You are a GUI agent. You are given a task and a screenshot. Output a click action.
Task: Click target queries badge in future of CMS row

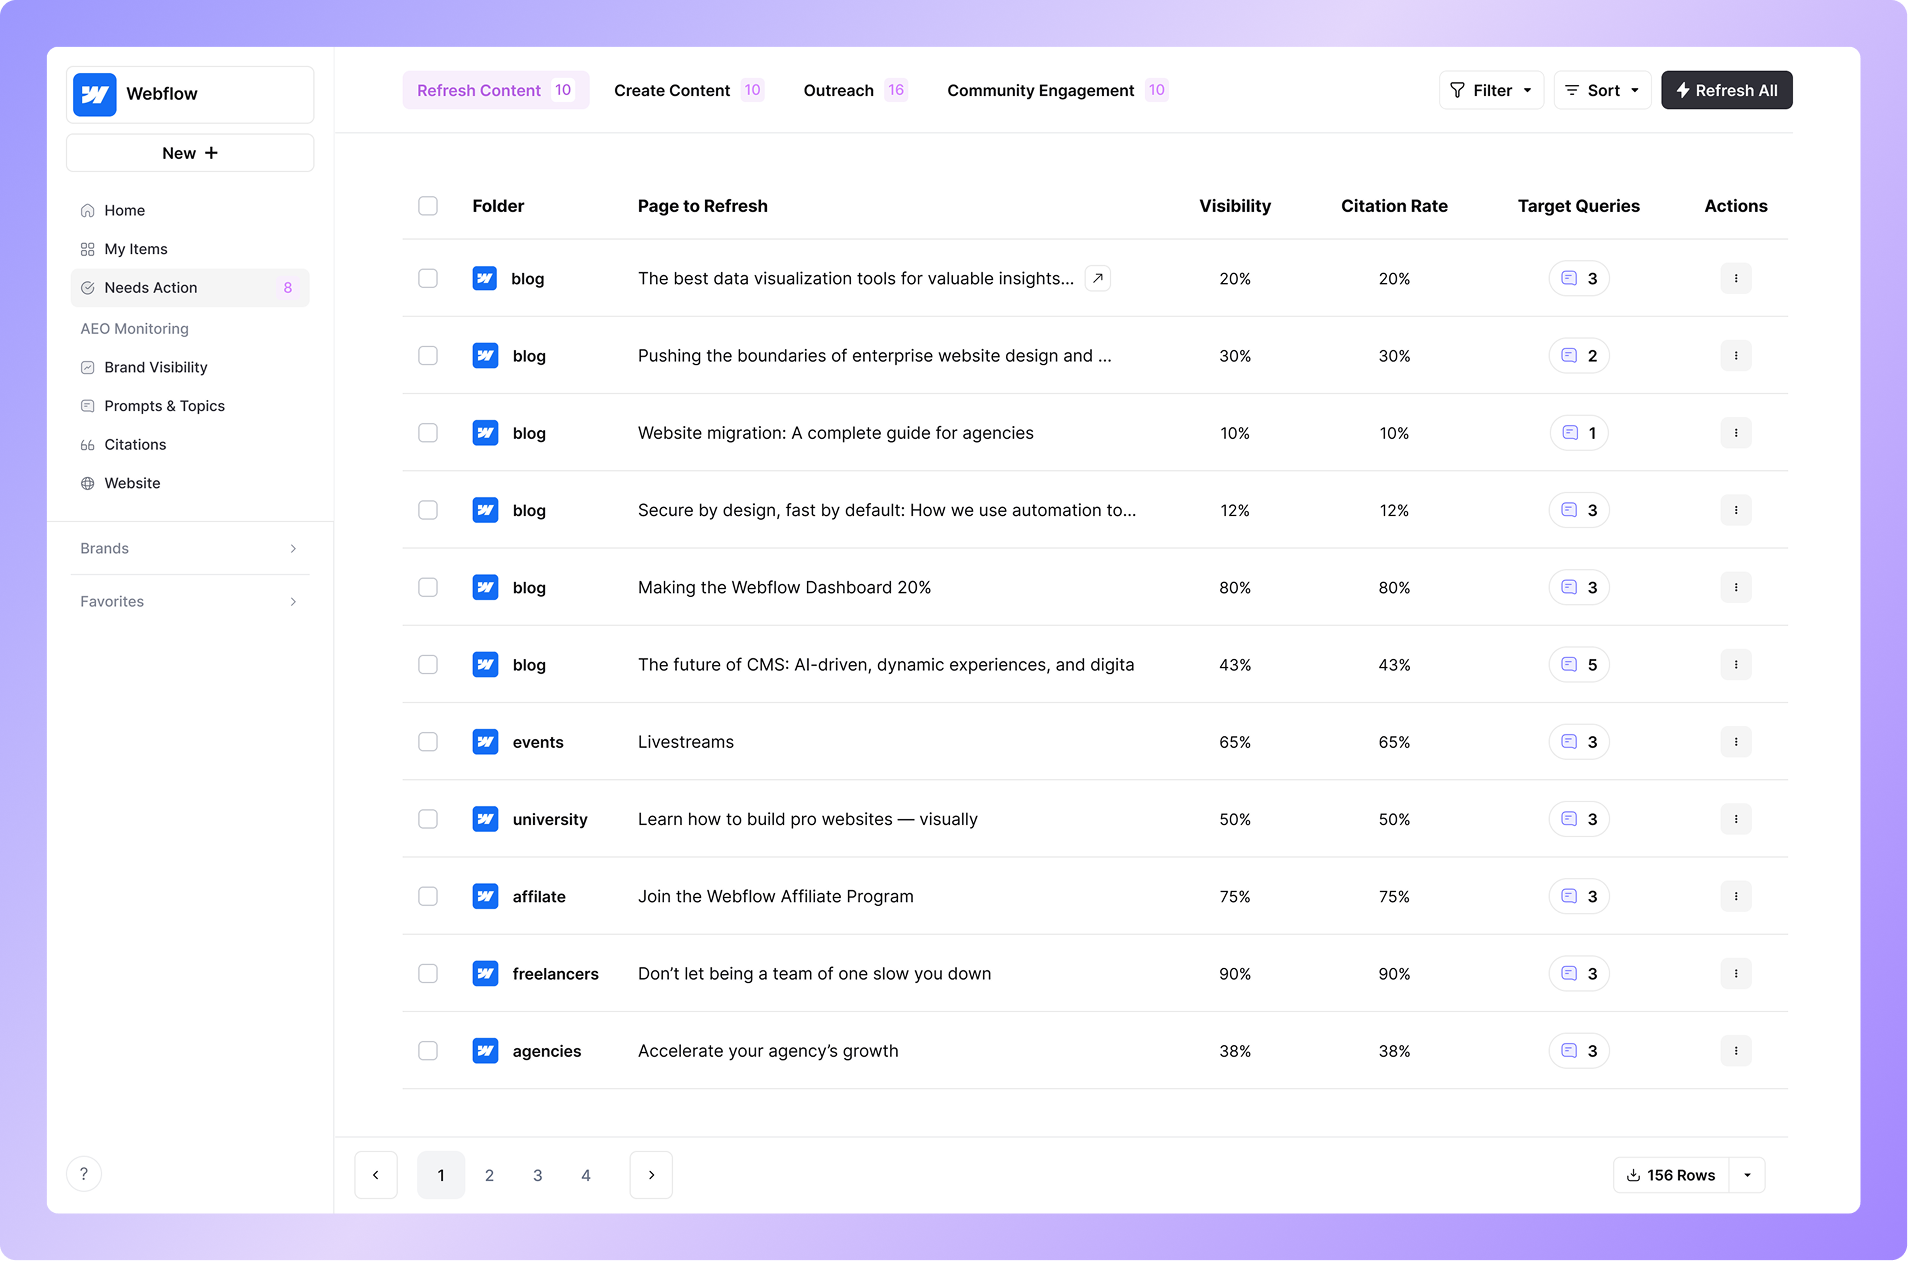(x=1579, y=665)
